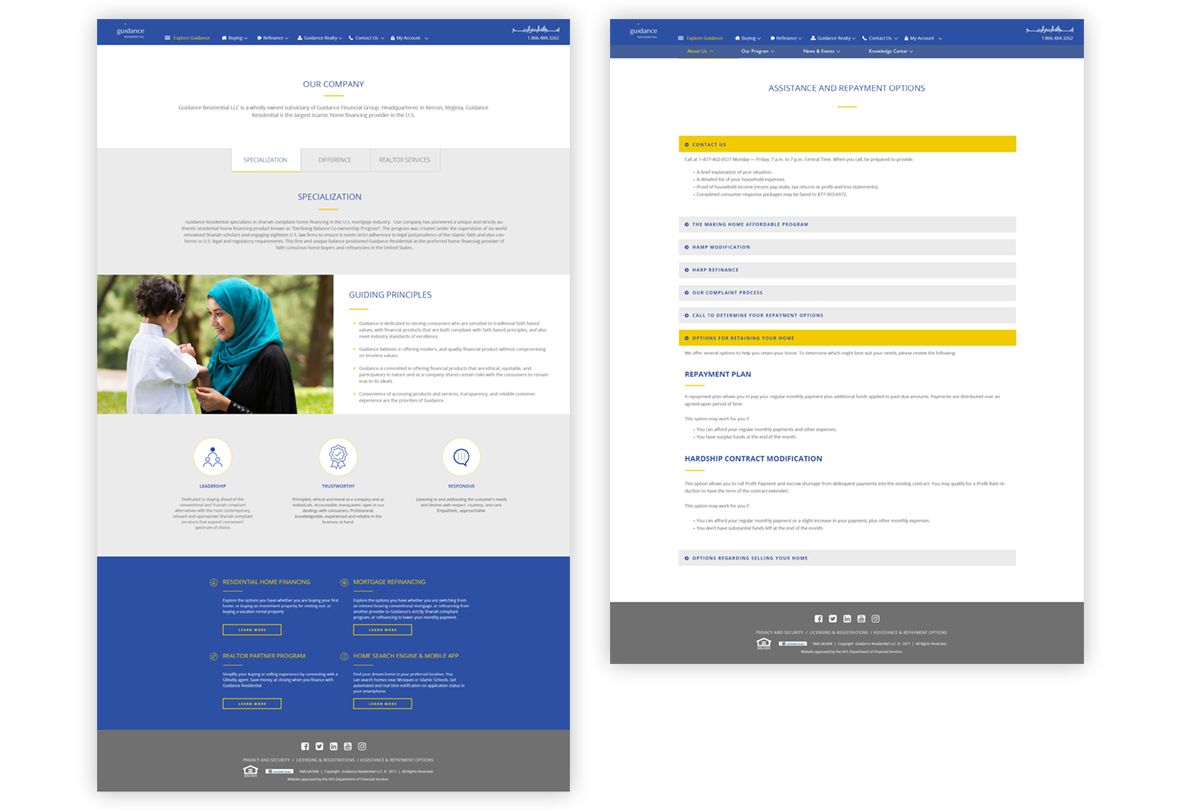Expand Options Regarding Selling Your Home
Screen dimensions: 1200x810
(847, 558)
